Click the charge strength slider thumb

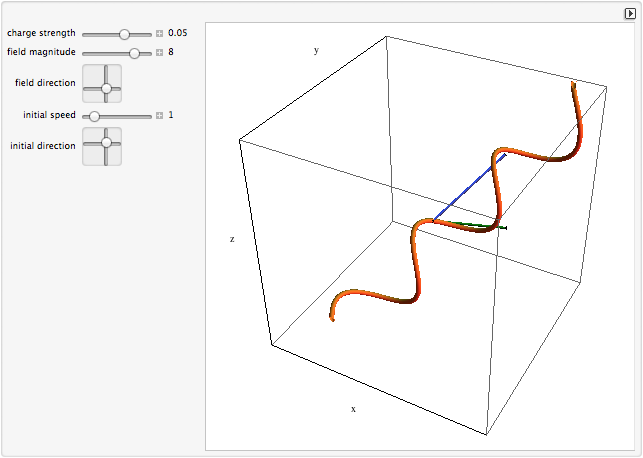tap(124, 34)
